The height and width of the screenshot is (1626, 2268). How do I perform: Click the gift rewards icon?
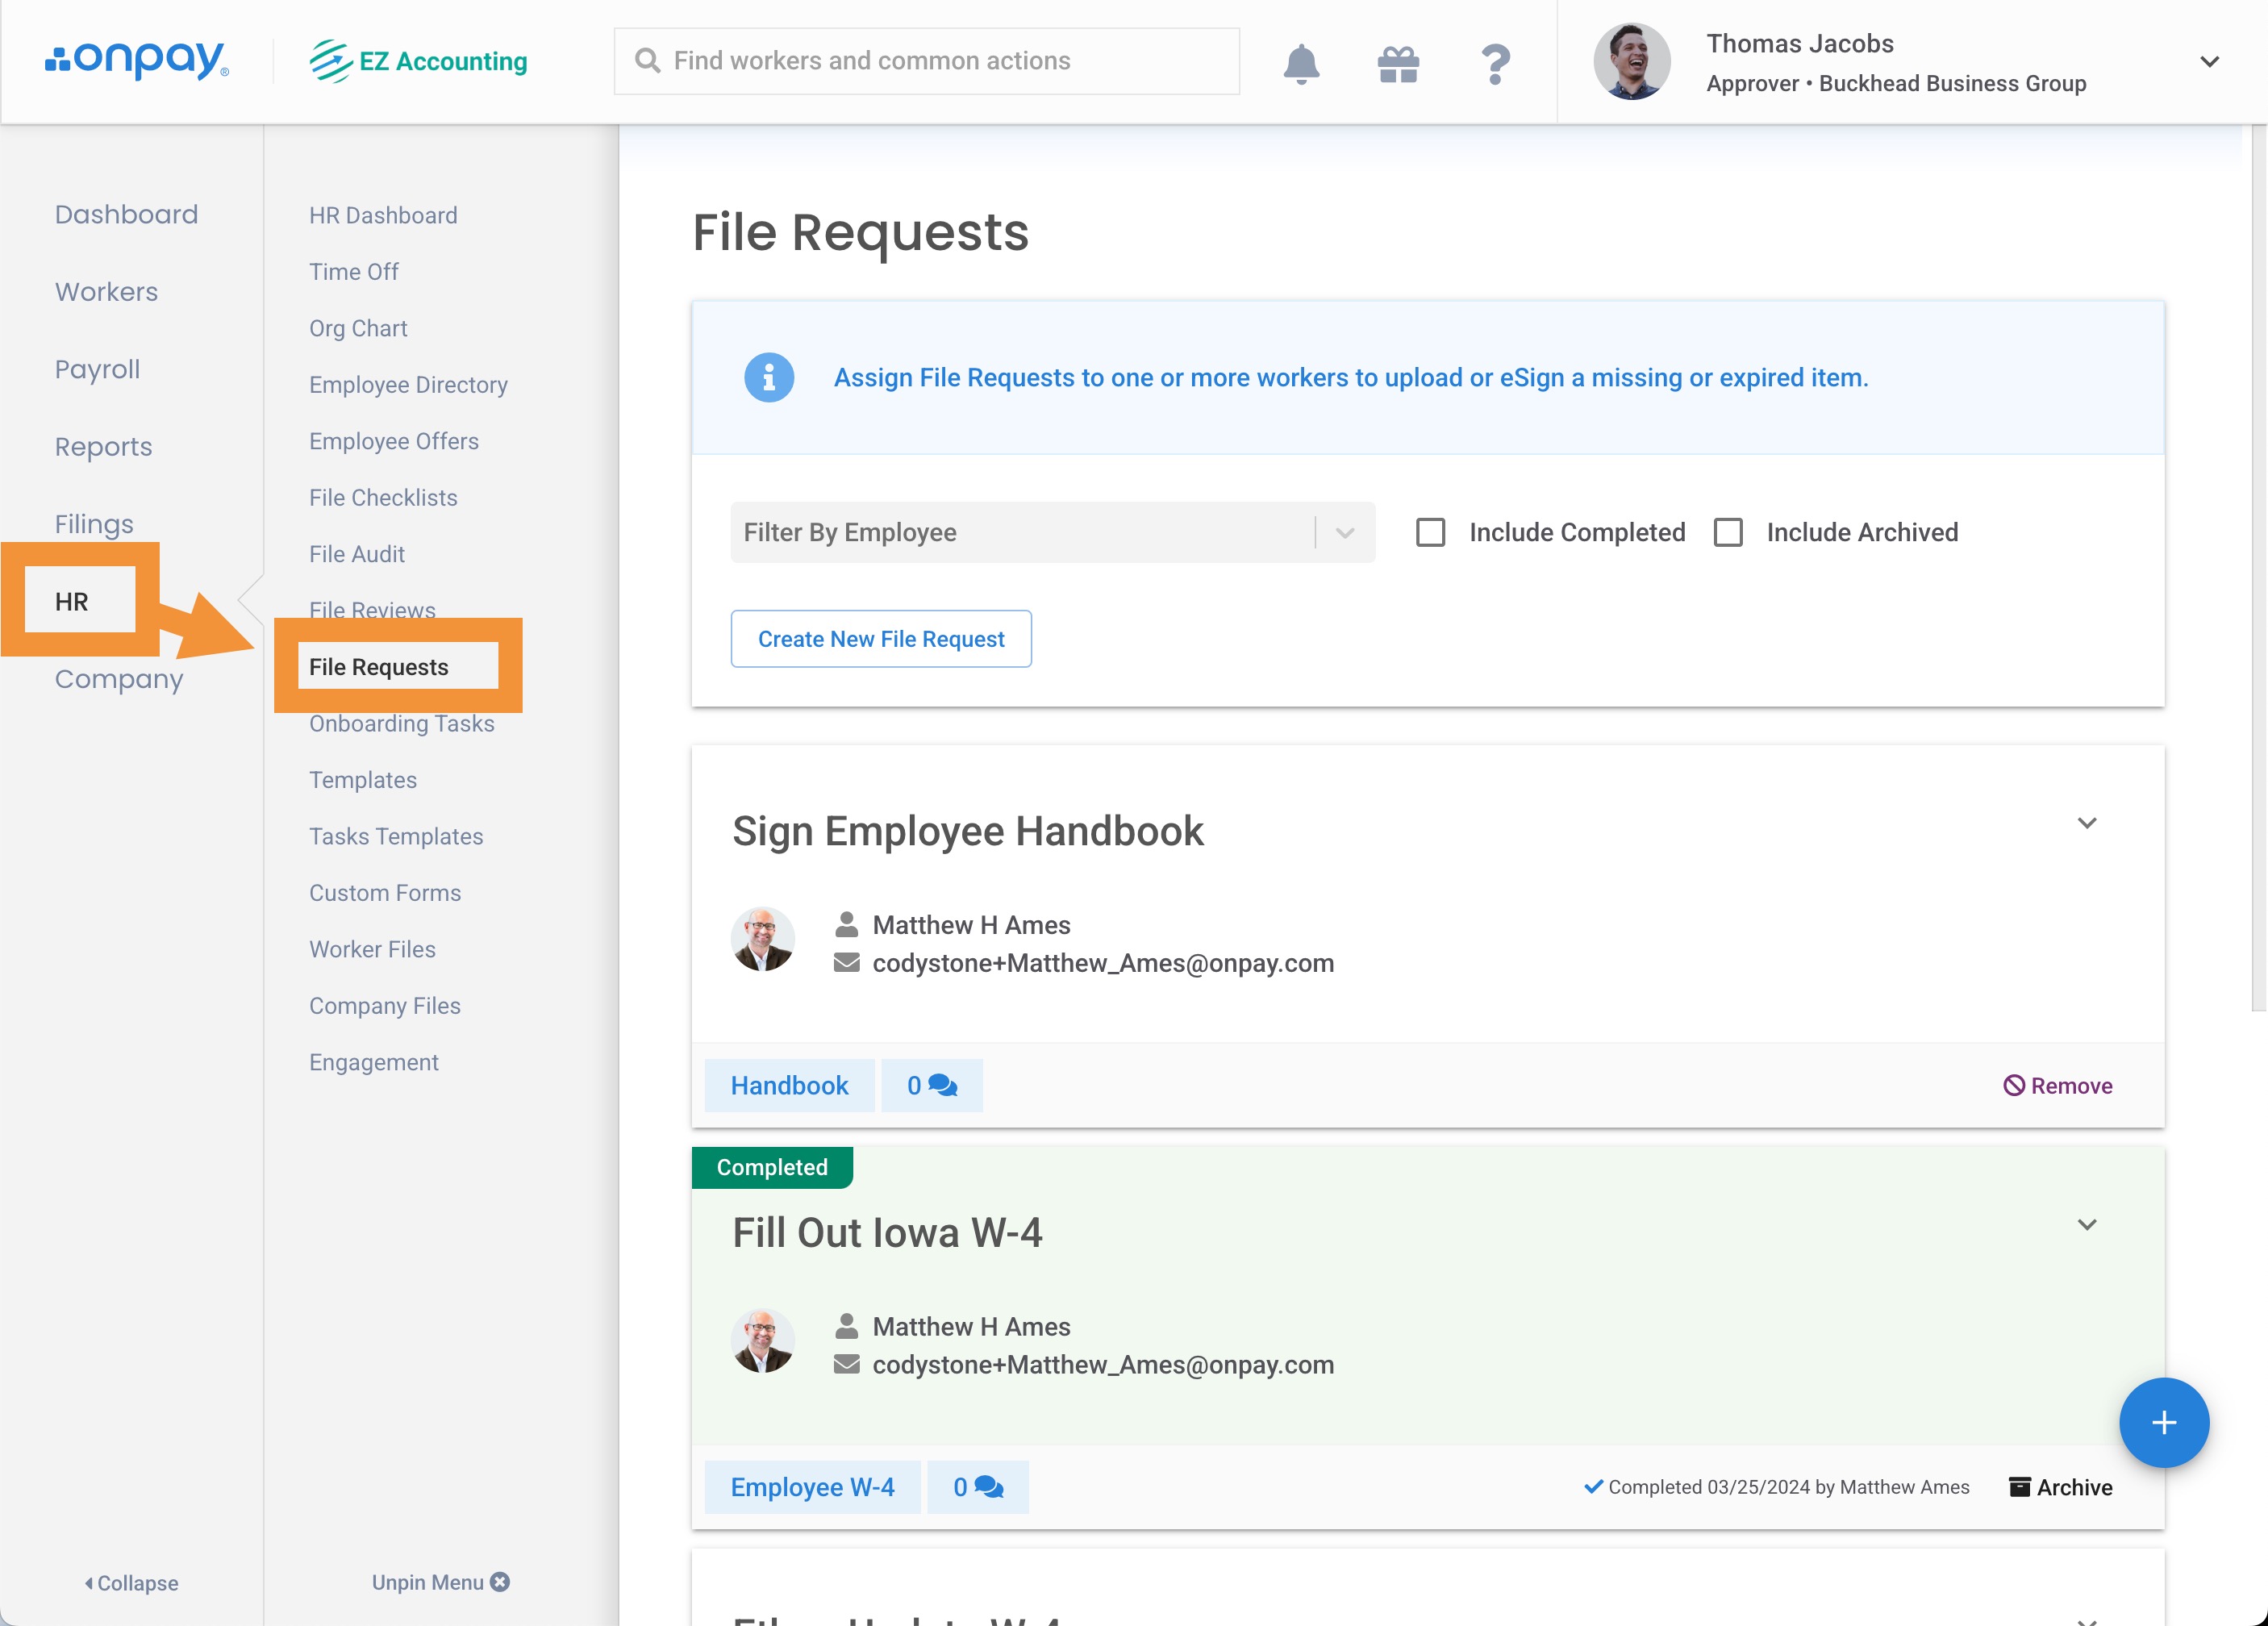1398,64
